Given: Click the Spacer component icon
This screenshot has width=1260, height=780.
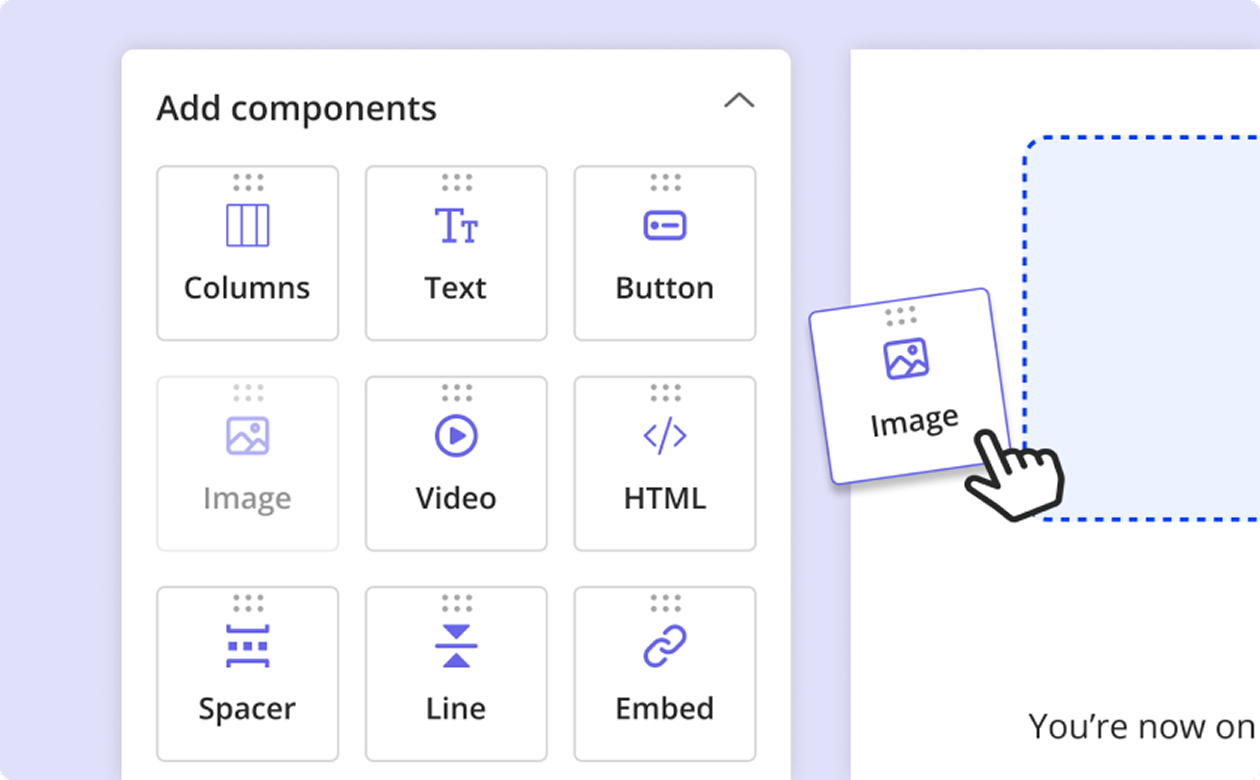Looking at the screenshot, I should [247, 646].
